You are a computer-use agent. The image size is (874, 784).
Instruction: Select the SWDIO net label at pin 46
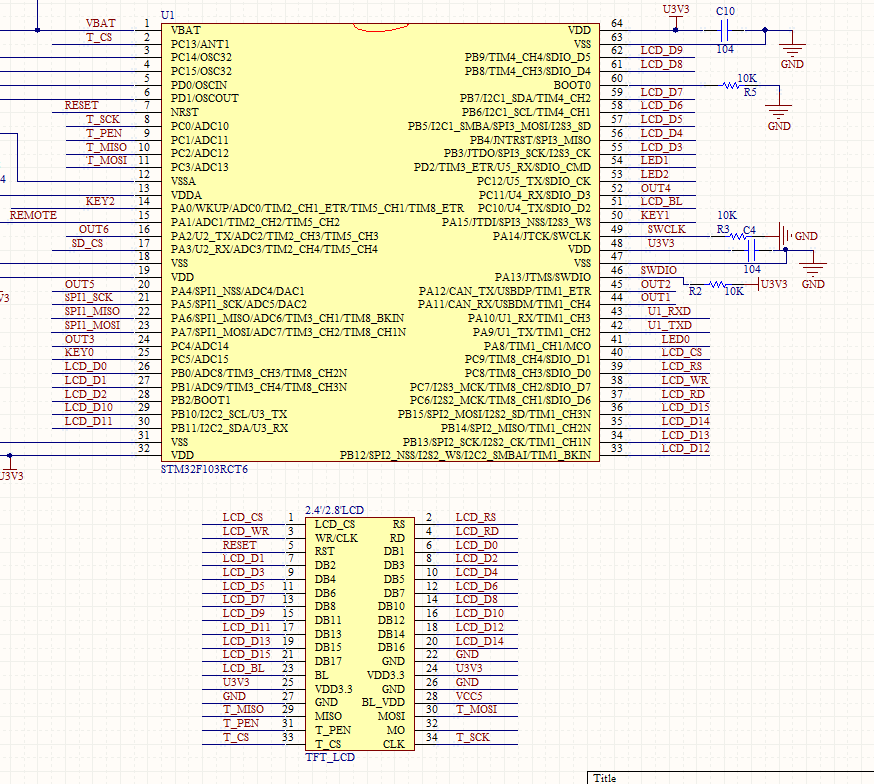click(x=658, y=270)
